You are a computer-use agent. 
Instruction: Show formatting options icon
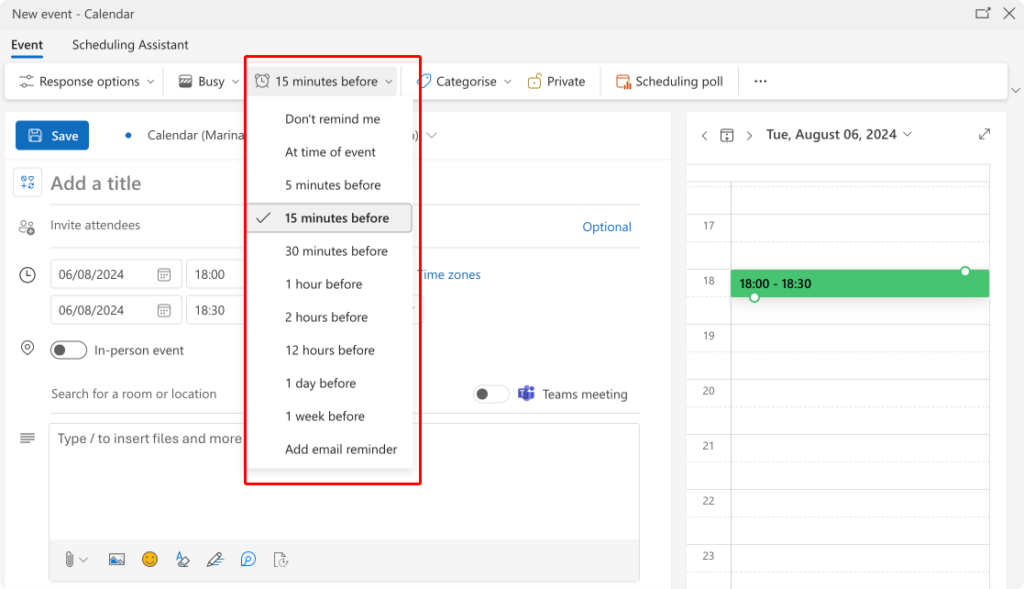tap(183, 560)
